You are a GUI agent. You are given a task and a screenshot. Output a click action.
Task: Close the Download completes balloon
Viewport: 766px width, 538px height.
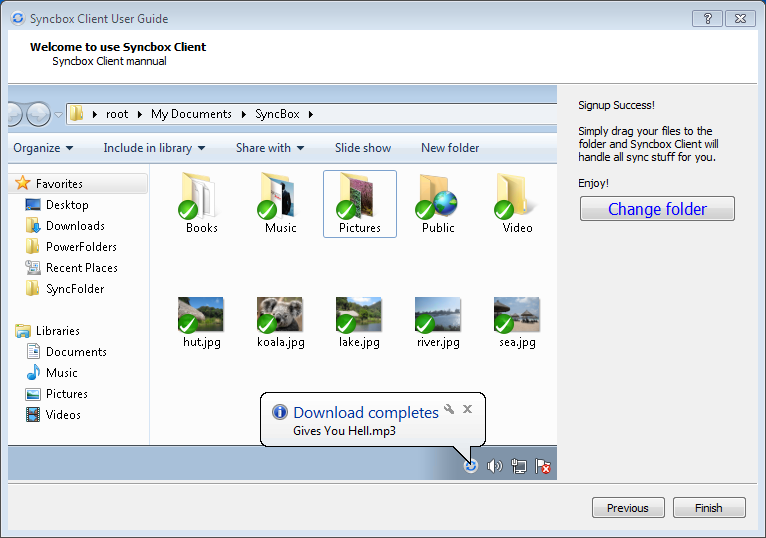pos(468,409)
